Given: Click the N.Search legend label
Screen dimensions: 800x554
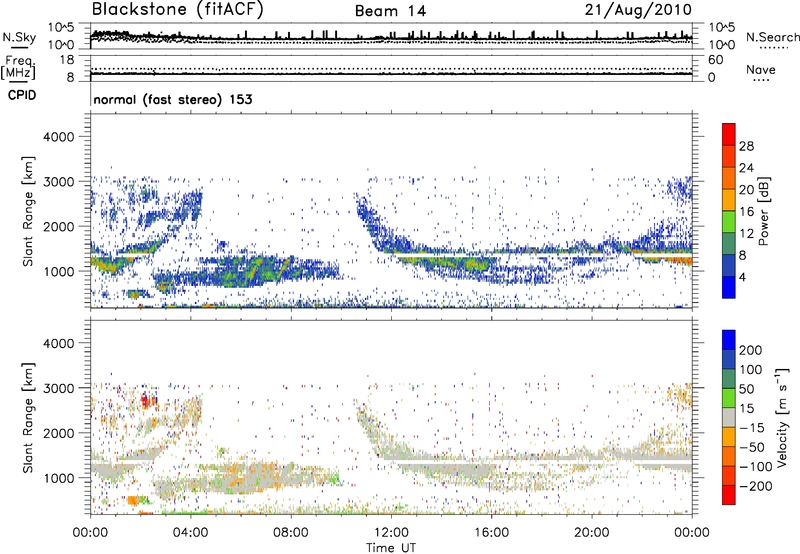Looking at the screenshot, I should pos(772,37).
